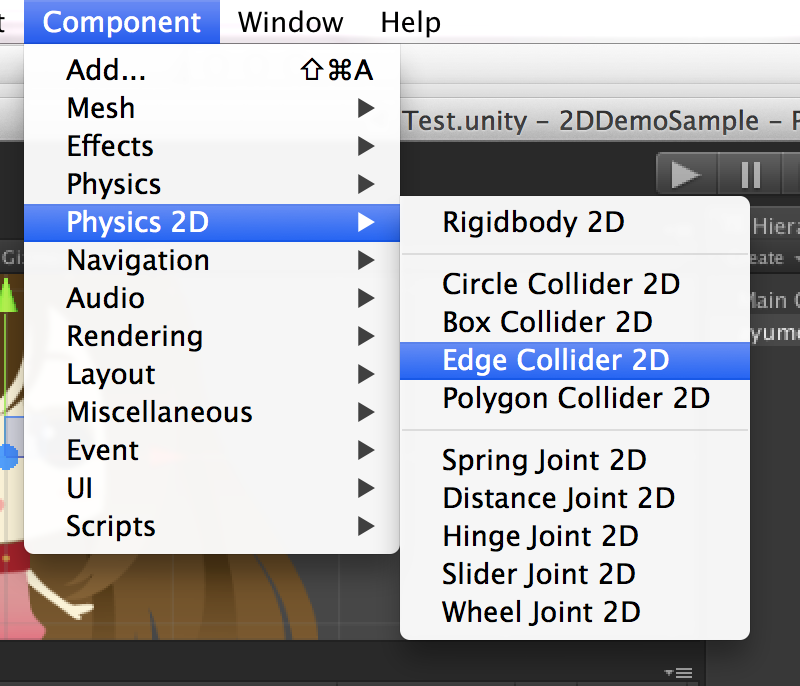
Task: Open the Help menu
Action: tap(410, 22)
